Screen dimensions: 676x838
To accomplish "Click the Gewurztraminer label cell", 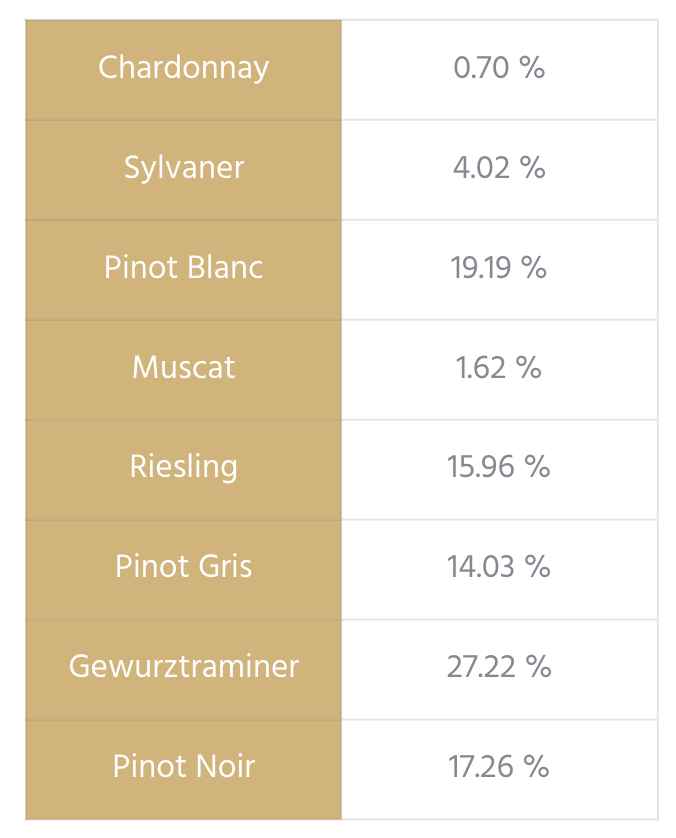I will click(184, 666).
